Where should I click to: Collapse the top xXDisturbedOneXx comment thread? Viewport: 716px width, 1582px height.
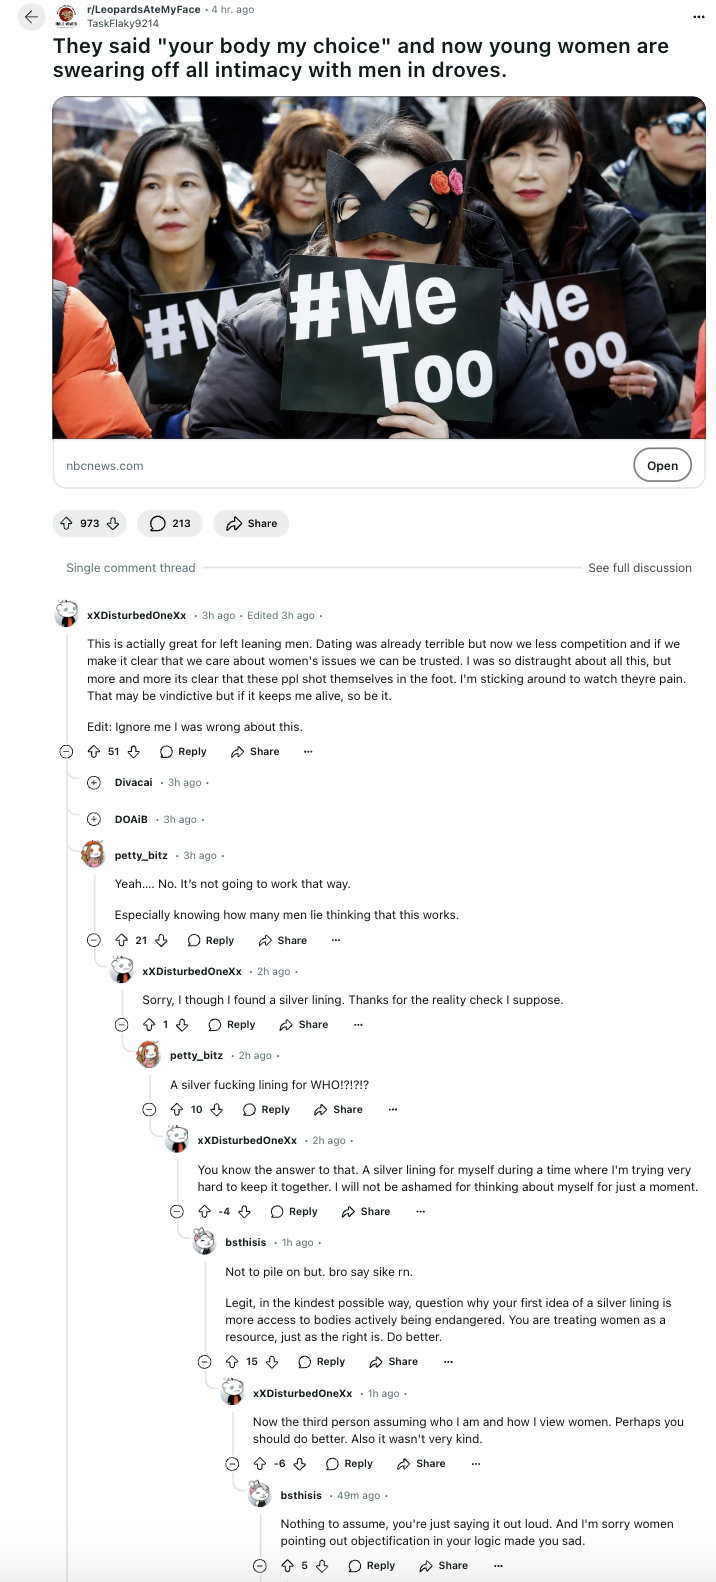66,751
